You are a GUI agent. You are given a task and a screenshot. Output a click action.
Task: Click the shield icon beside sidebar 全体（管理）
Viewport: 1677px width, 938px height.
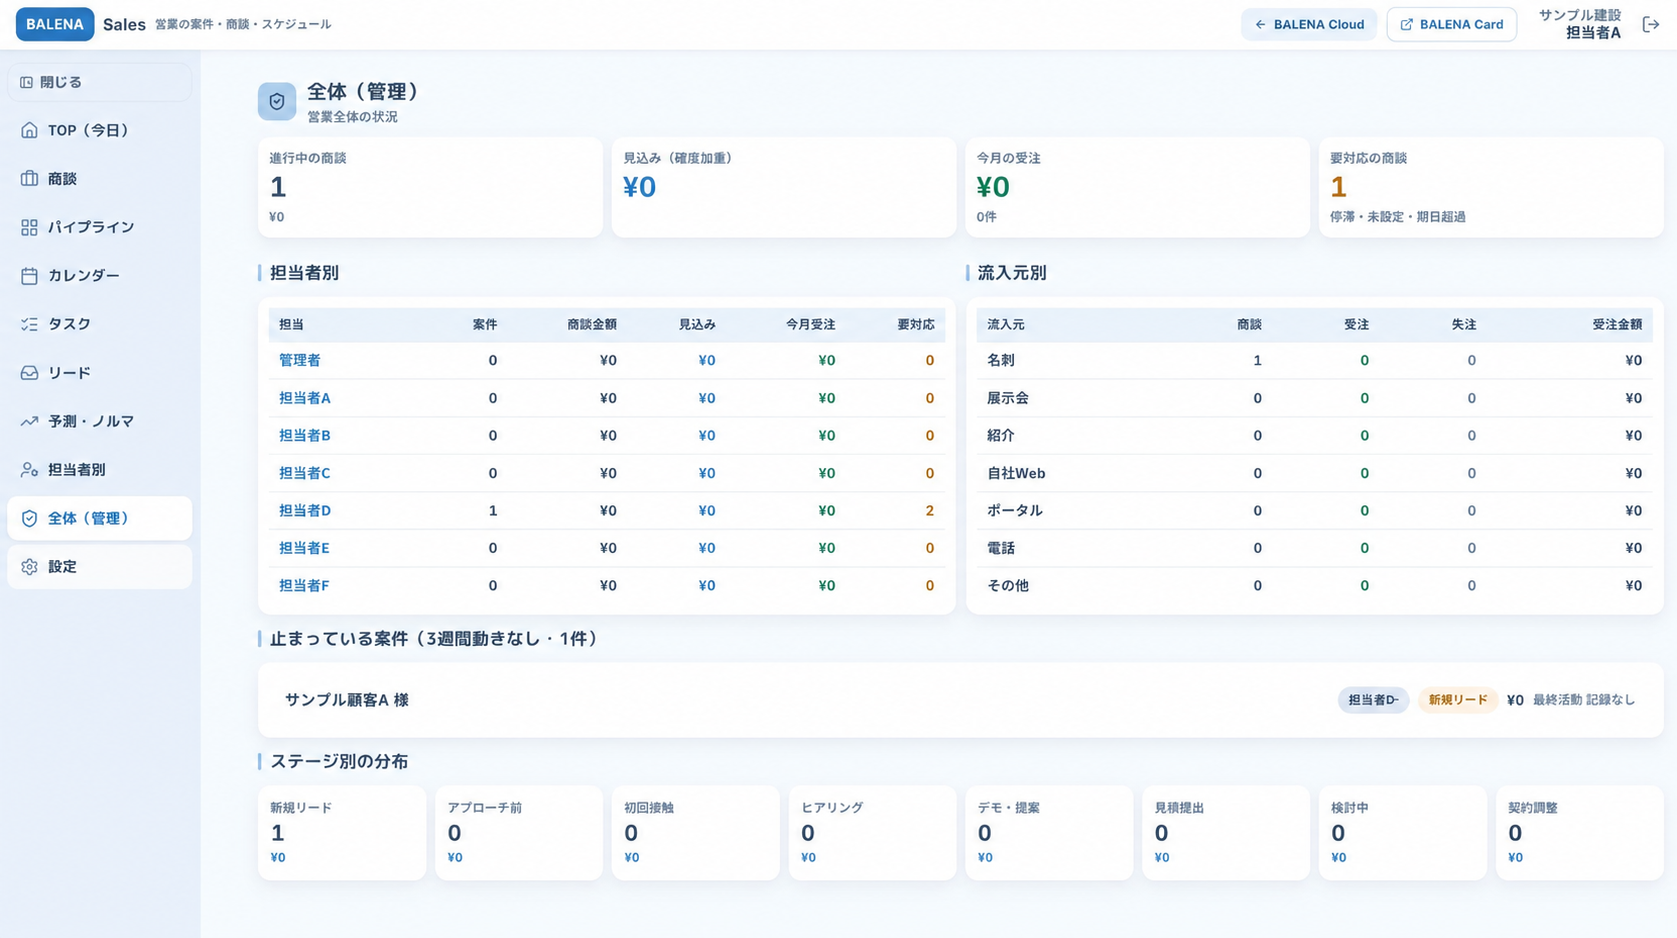click(29, 518)
